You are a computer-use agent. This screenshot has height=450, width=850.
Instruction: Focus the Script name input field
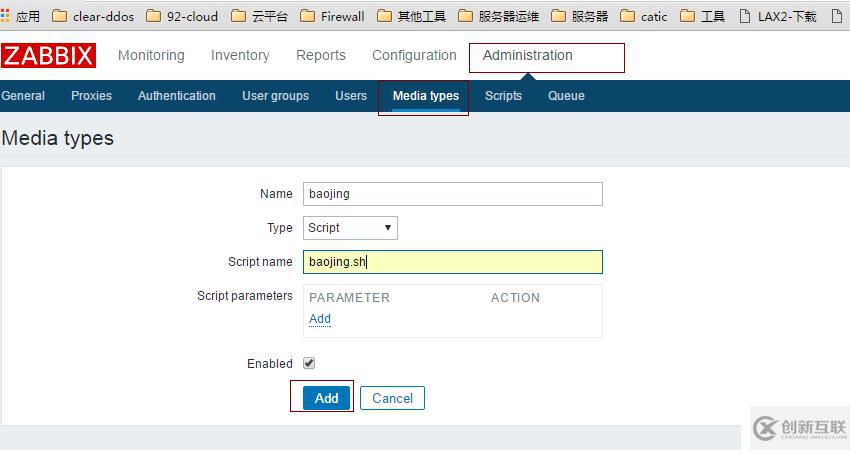point(453,262)
